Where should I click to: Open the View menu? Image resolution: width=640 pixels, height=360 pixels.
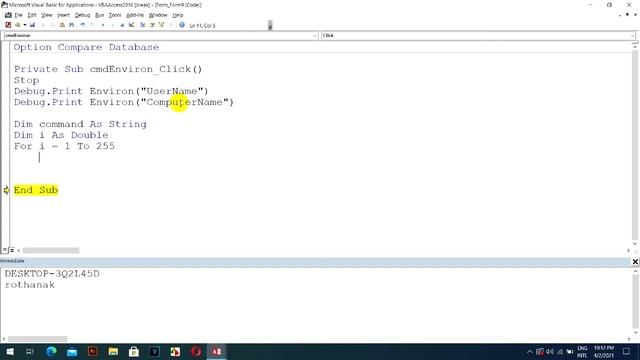tap(47, 15)
